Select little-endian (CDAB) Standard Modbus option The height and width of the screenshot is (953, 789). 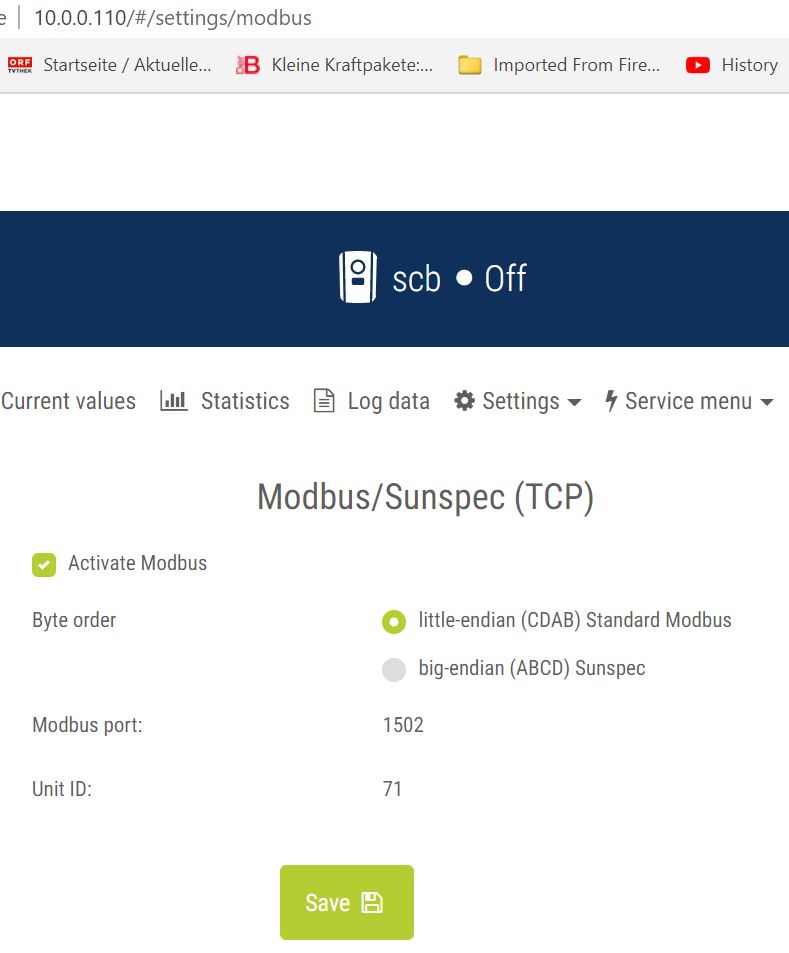pos(394,621)
